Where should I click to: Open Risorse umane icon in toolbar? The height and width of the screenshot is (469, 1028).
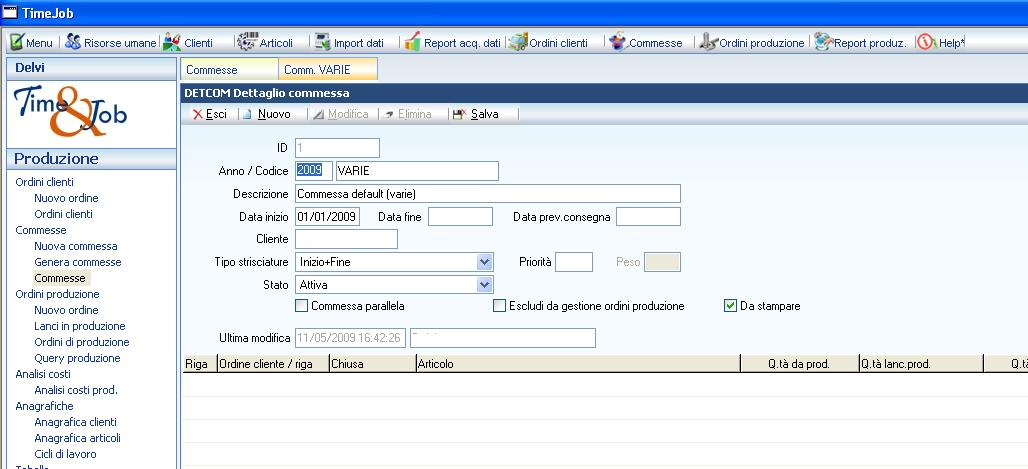(x=73, y=42)
